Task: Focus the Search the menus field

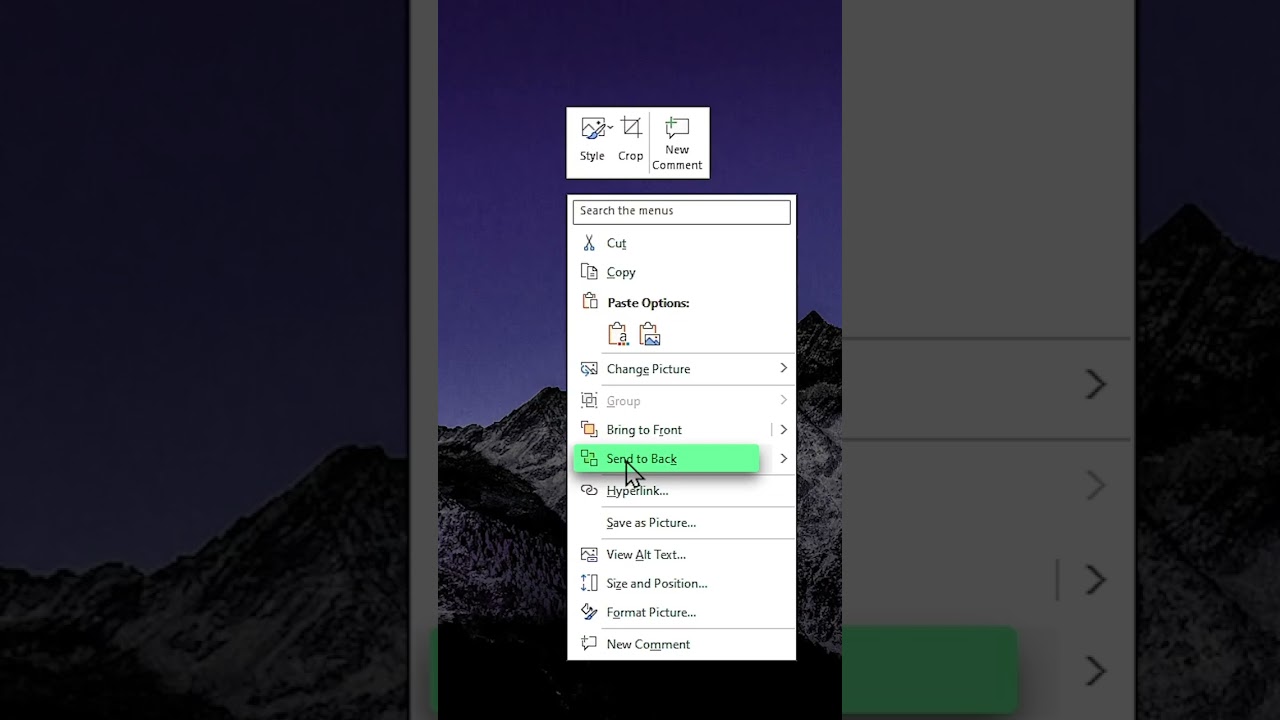Action: [x=682, y=211]
